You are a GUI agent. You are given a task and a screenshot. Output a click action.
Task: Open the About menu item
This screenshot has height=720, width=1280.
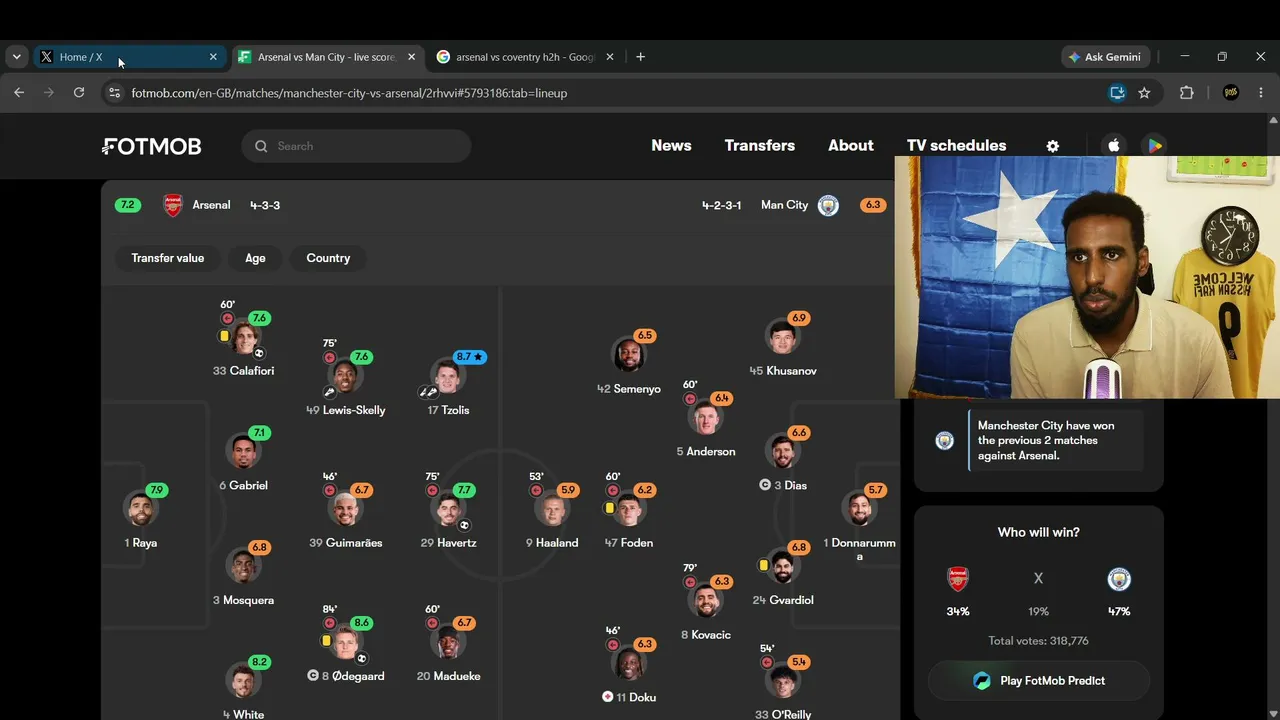click(x=851, y=146)
